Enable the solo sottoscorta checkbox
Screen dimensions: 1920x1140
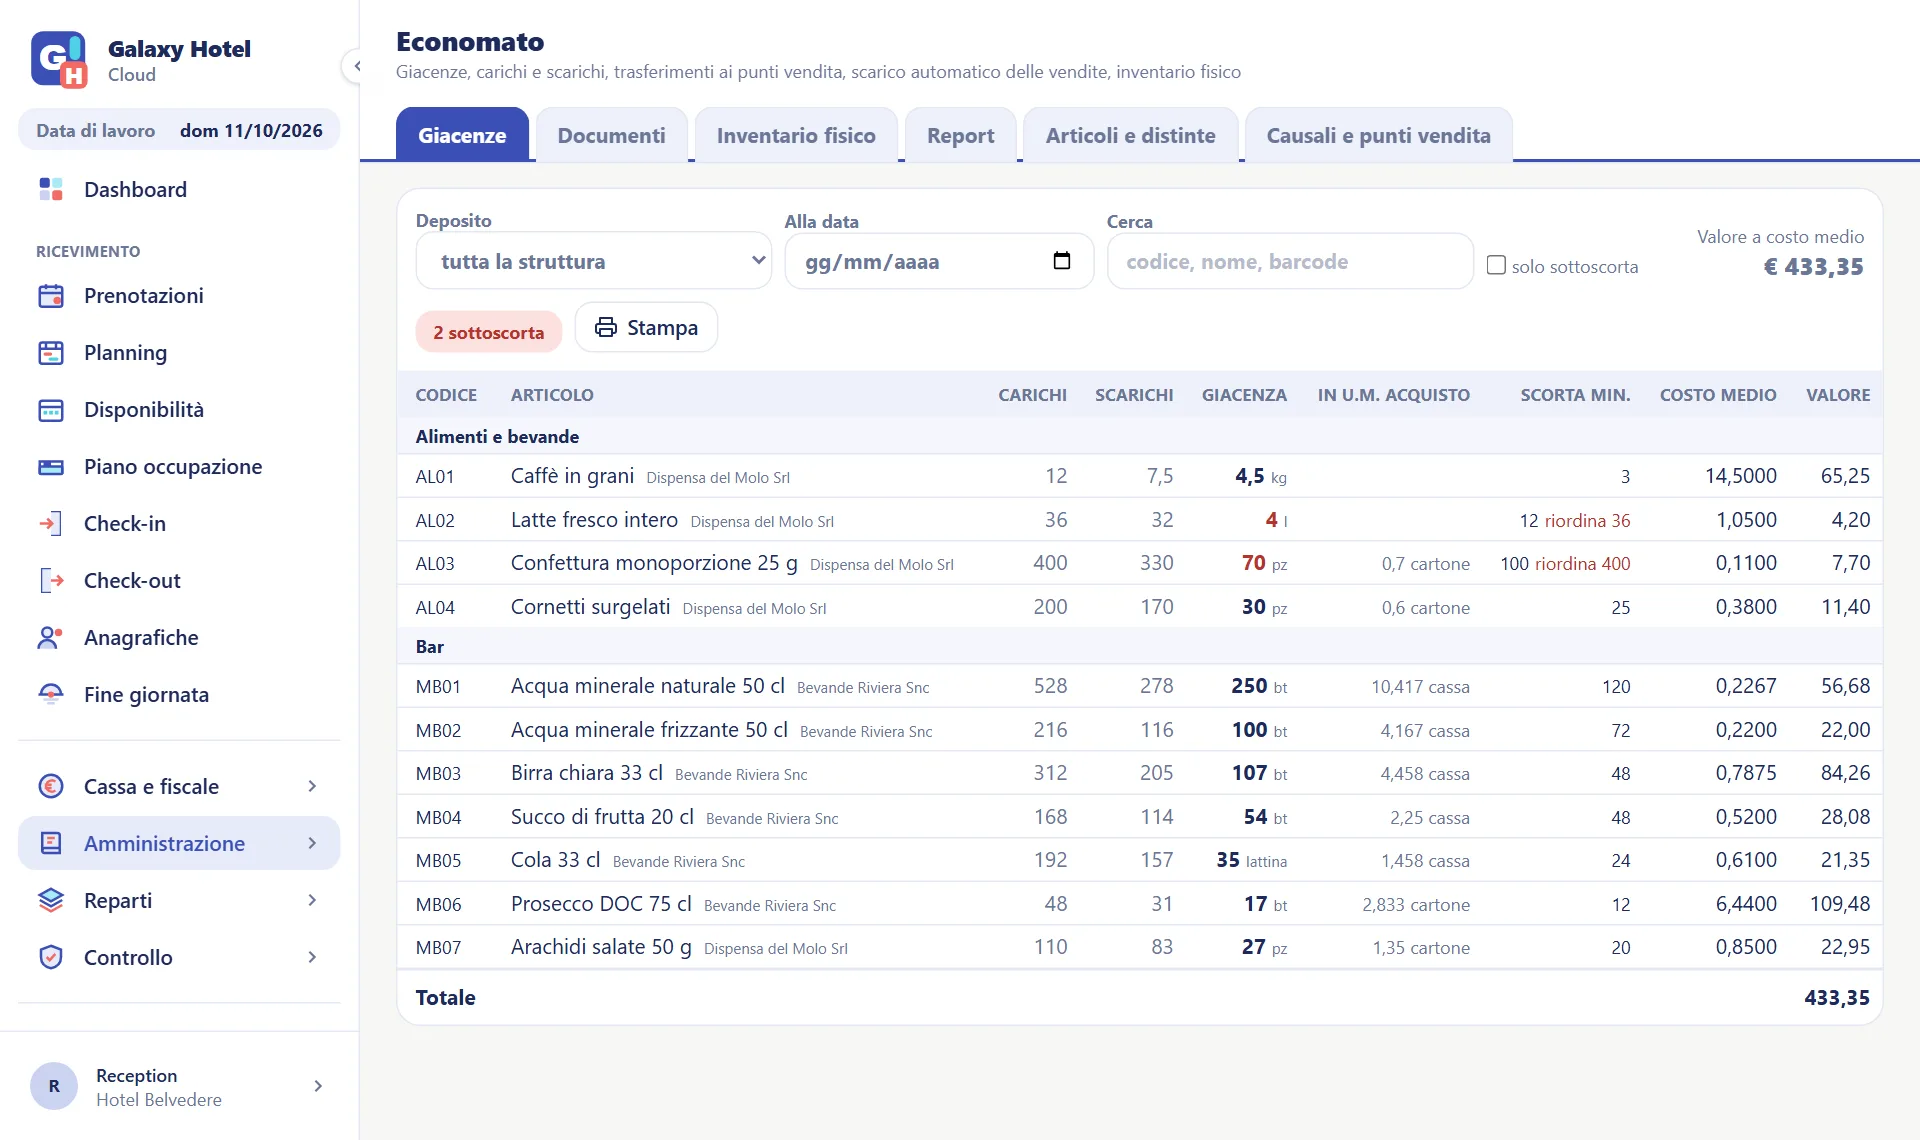point(1496,265)
